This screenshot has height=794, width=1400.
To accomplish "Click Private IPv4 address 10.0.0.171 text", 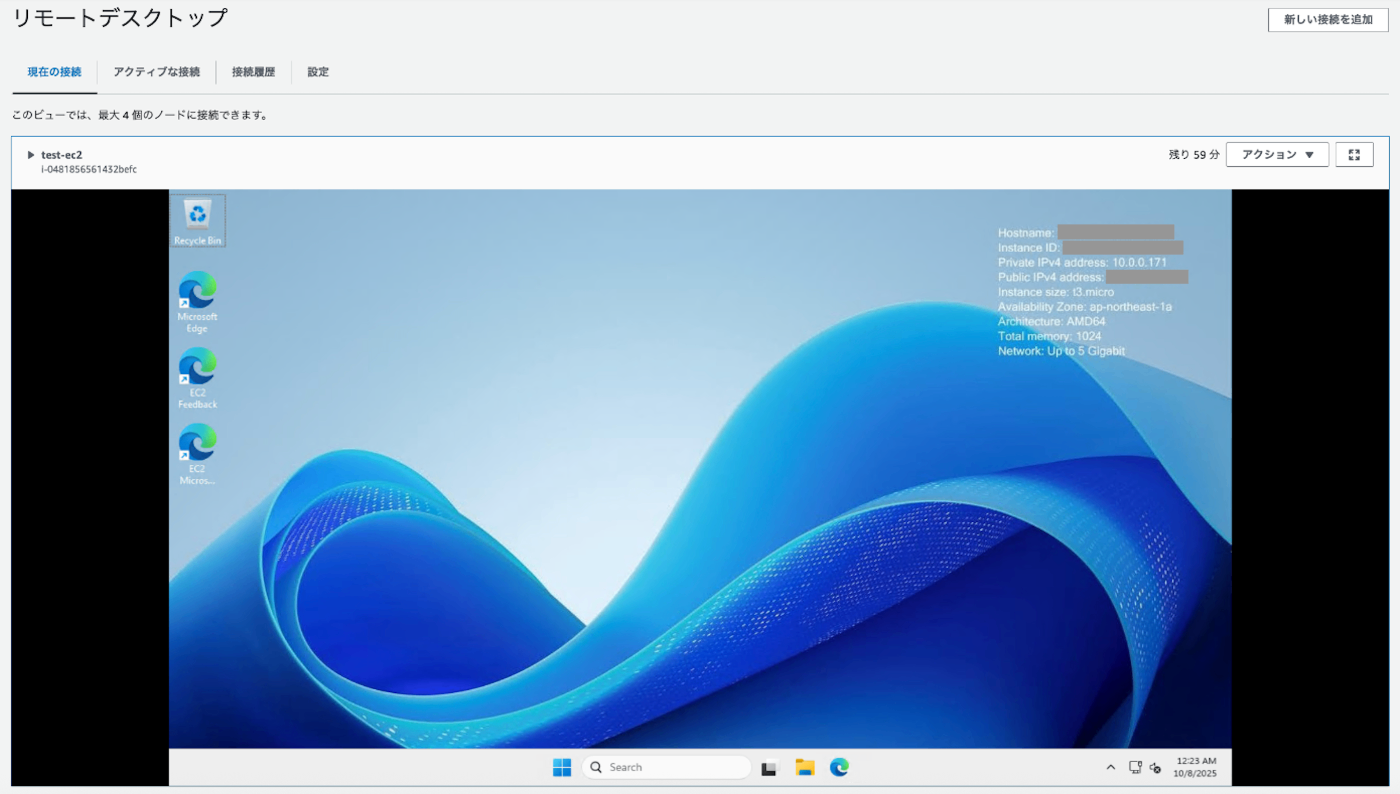I will (1082, 262).
